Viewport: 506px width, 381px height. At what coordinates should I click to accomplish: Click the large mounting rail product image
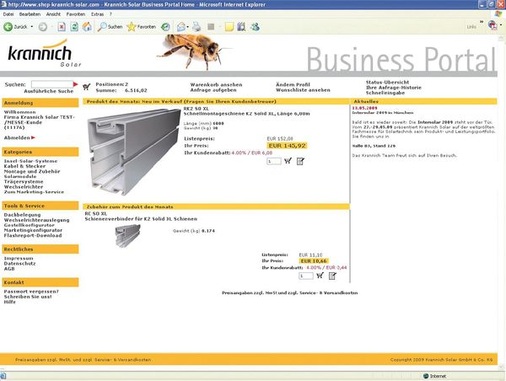[133, 152]
